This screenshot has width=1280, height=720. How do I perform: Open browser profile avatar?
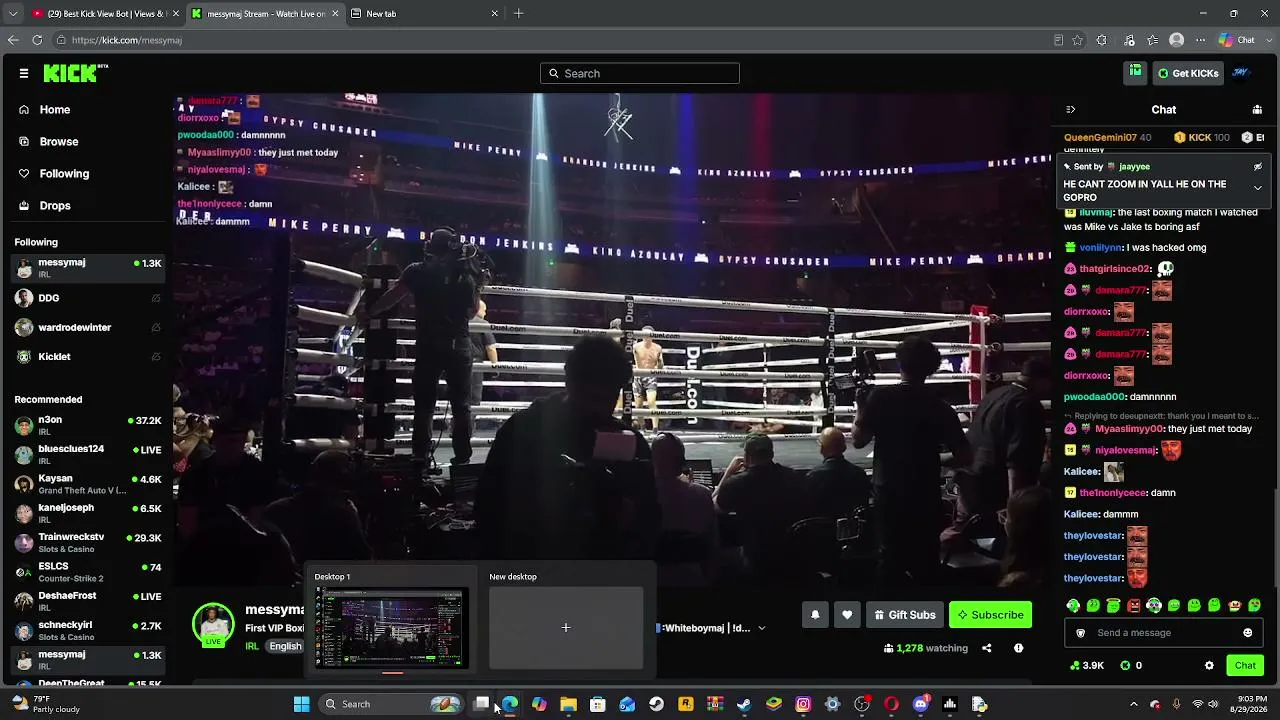tap(1177, 40)
